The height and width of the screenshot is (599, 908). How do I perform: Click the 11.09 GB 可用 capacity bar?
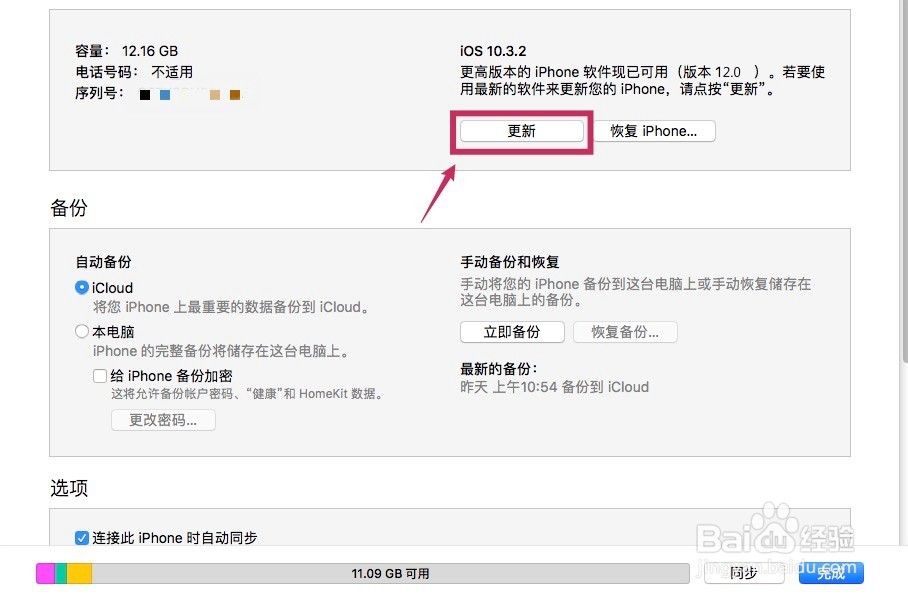[390, 573]
